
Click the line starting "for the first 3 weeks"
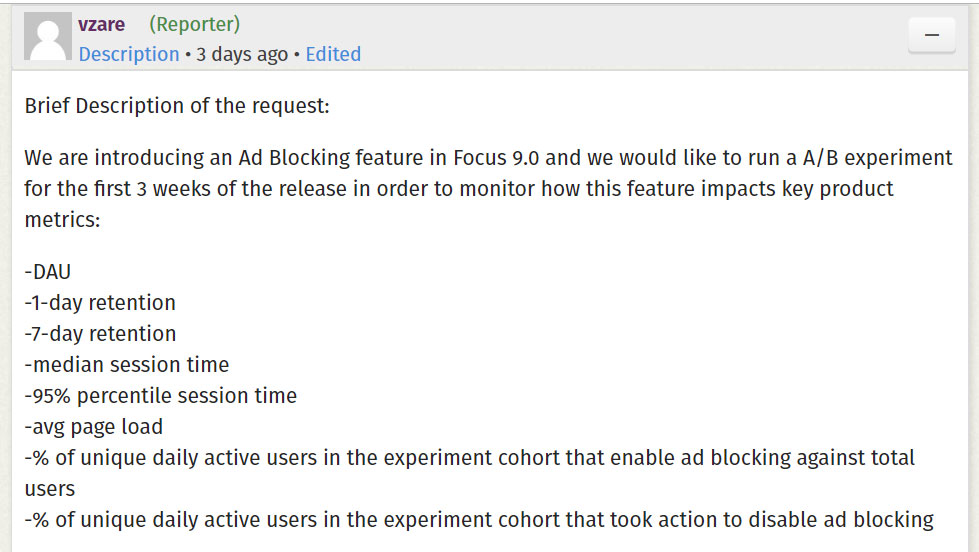(x=459, y=189)
